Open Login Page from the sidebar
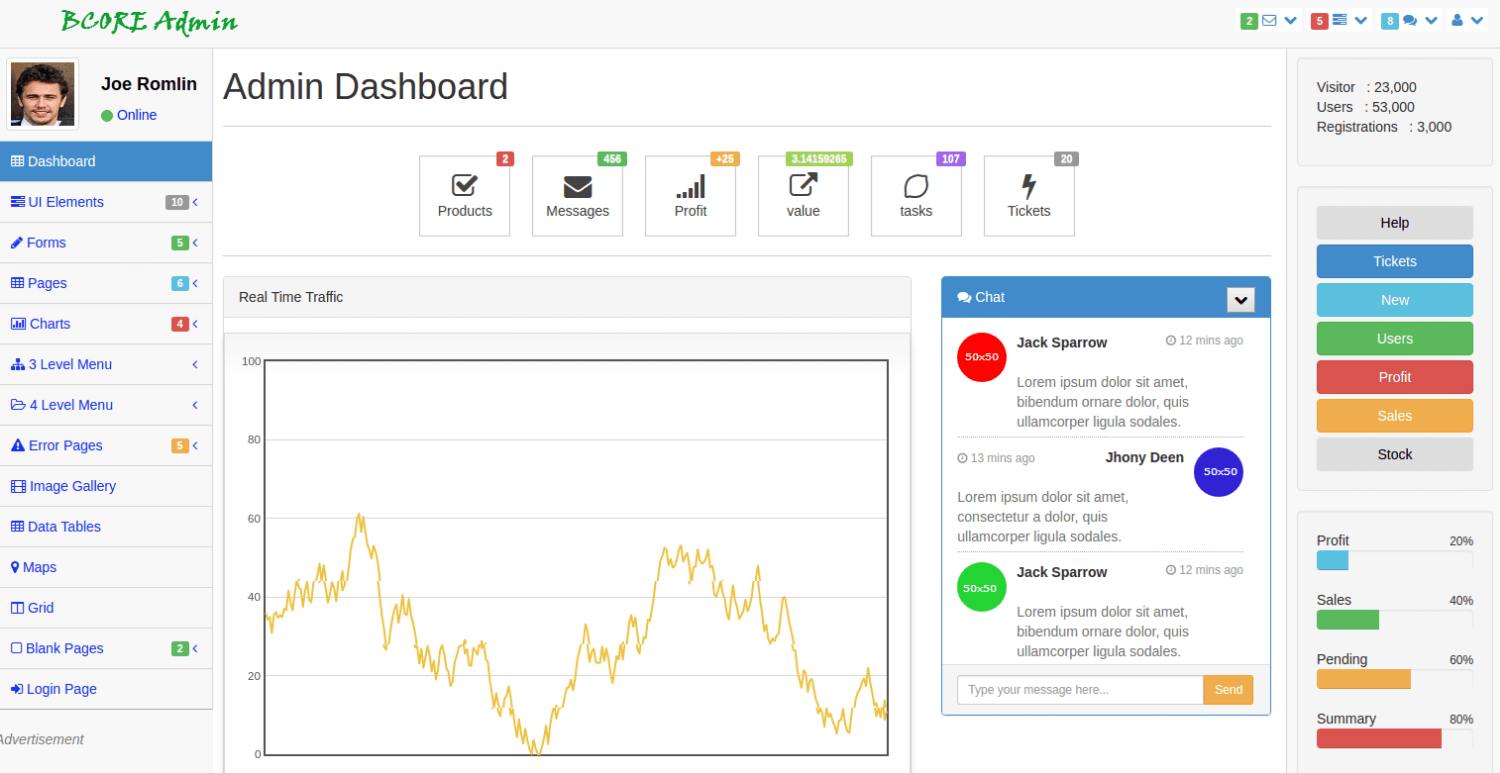Image resolution: width=1500 pixels, height=773 pixels. click(106, 689)
